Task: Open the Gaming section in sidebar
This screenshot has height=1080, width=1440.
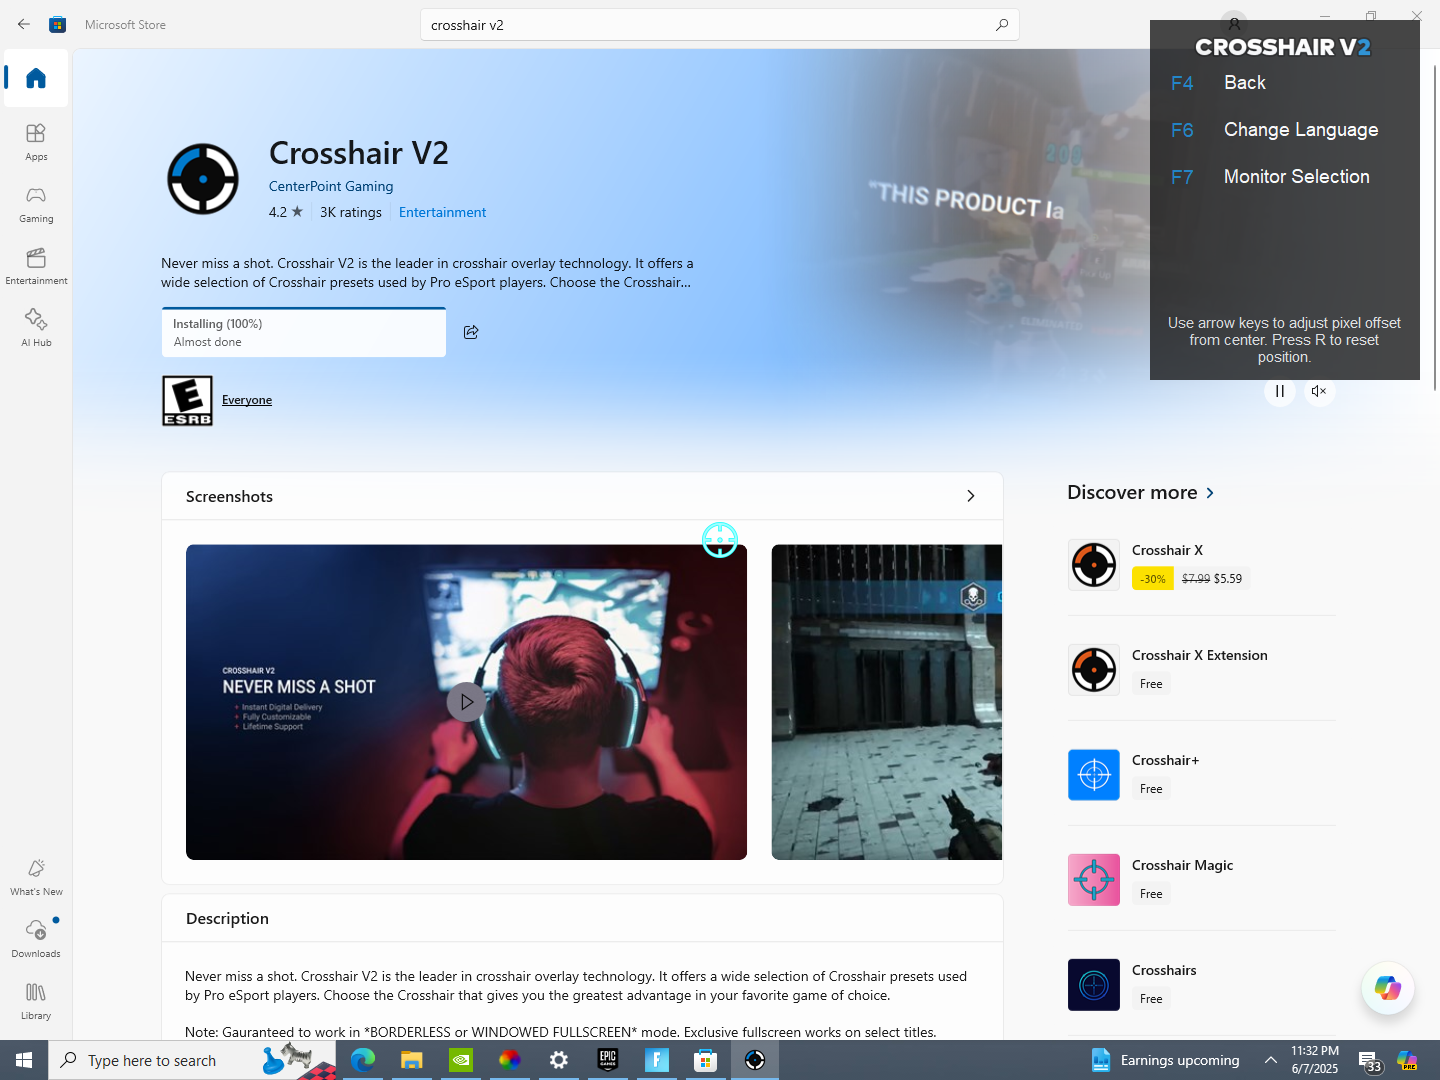Action: 36,203
